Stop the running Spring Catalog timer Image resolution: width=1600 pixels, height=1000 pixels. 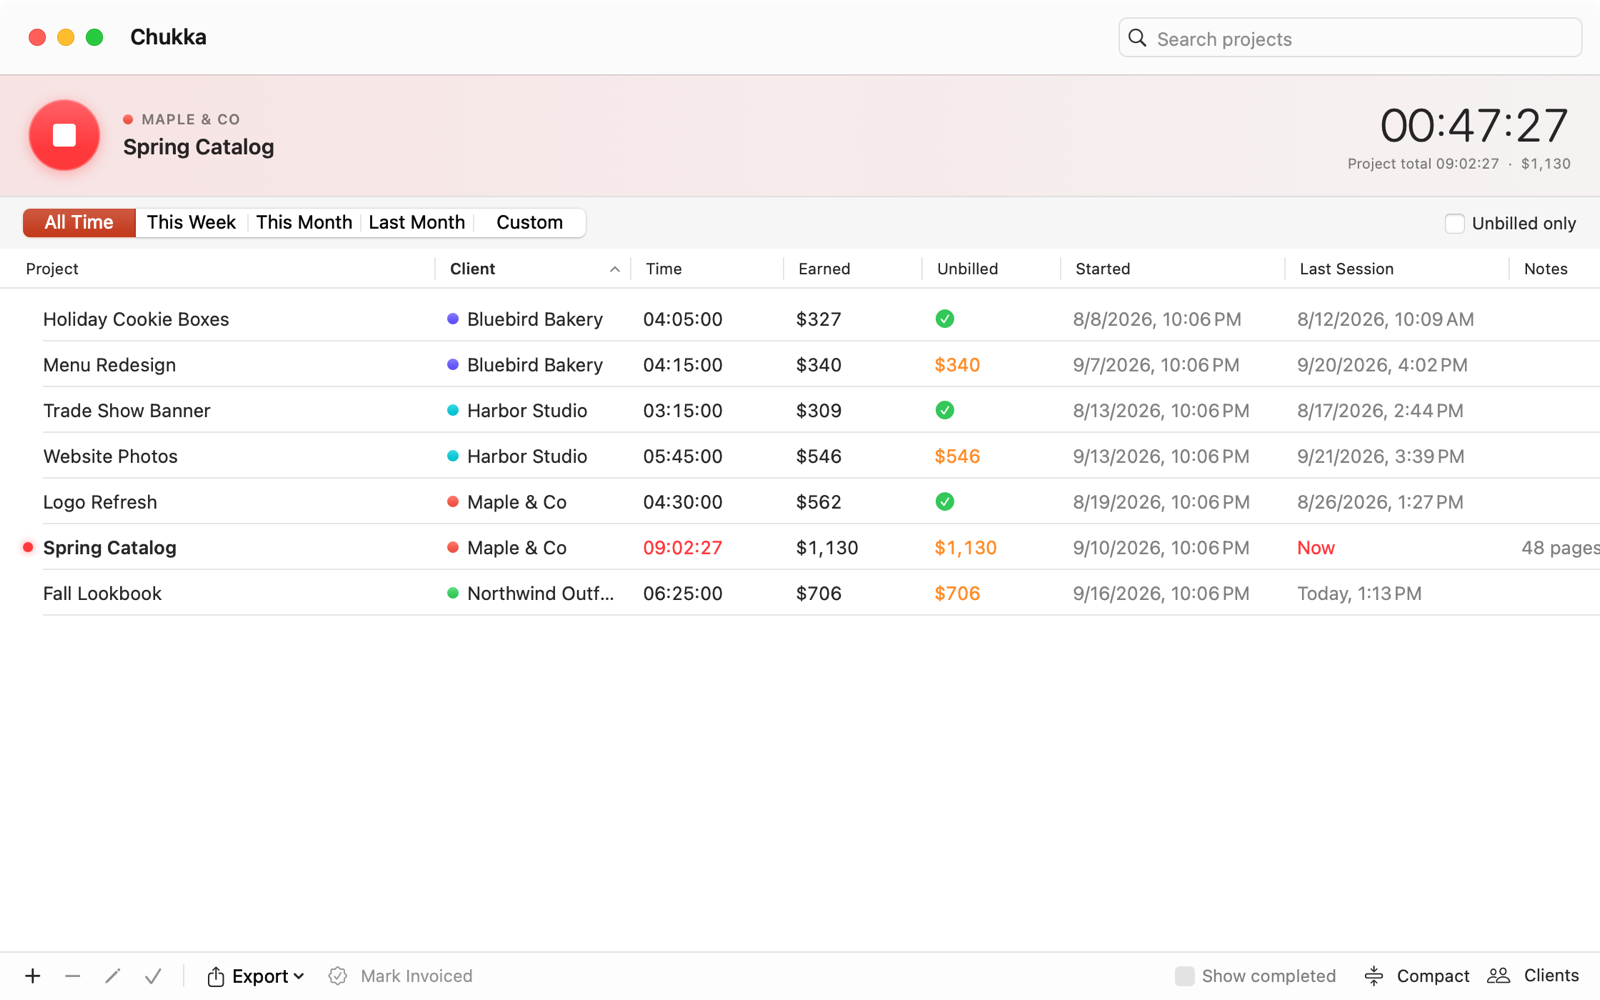click(x=64, y=135)
